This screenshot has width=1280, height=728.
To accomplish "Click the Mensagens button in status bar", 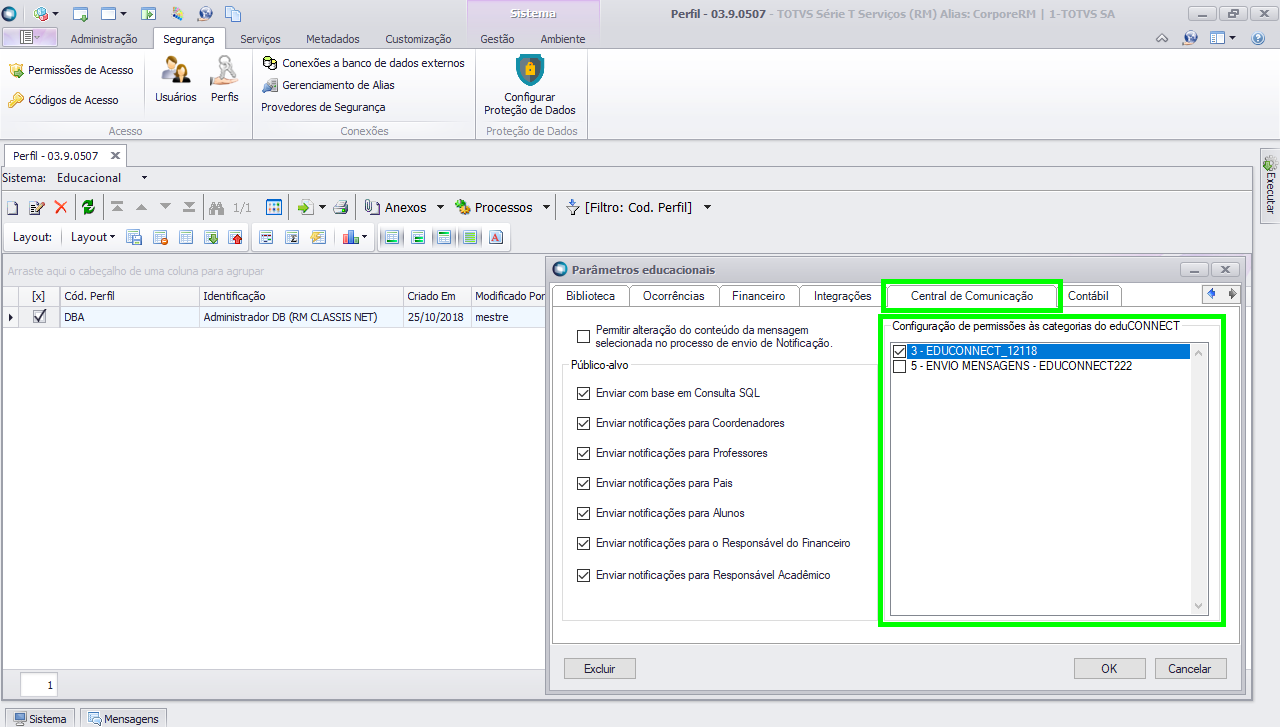I will tap(123, 718).
